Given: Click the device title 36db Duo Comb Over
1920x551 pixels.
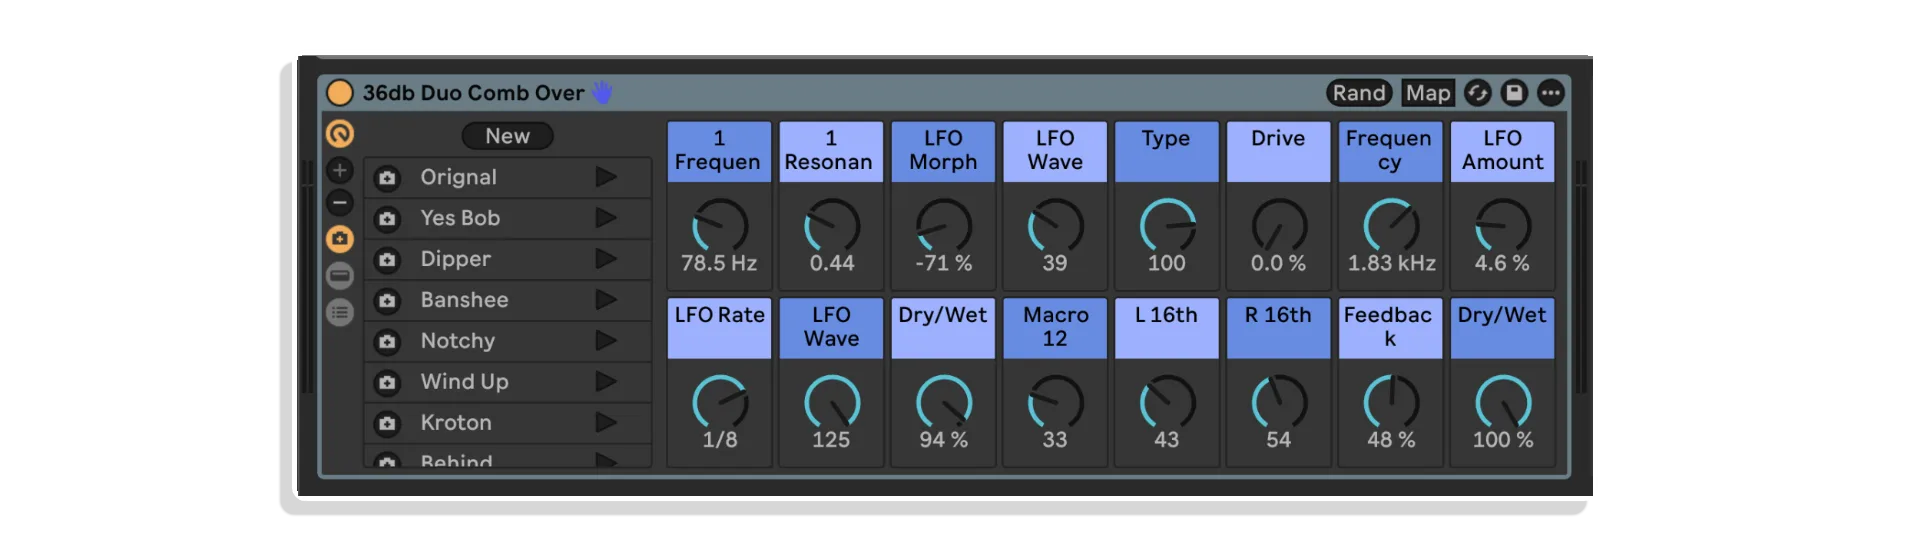Looking at the screenshot, I should (473, 93).
